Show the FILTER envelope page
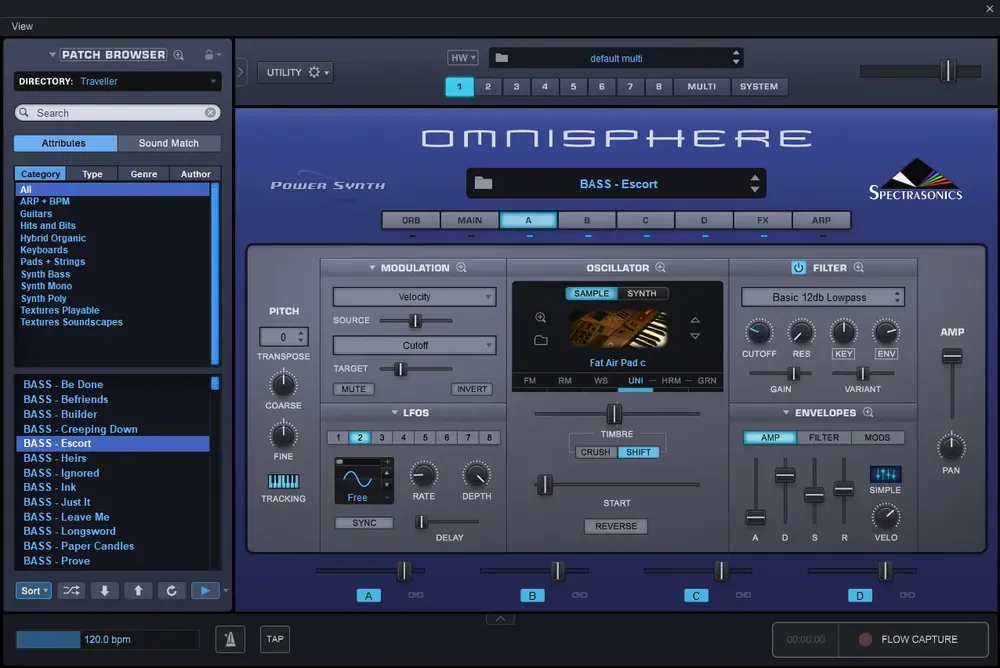Screen dimensions: 1000x668 pyautogui.click(x=823, y=438)
